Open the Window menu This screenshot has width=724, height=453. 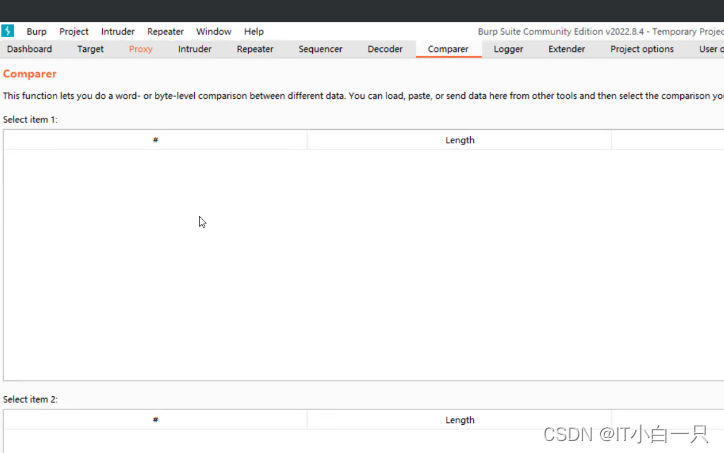[214, 31]
